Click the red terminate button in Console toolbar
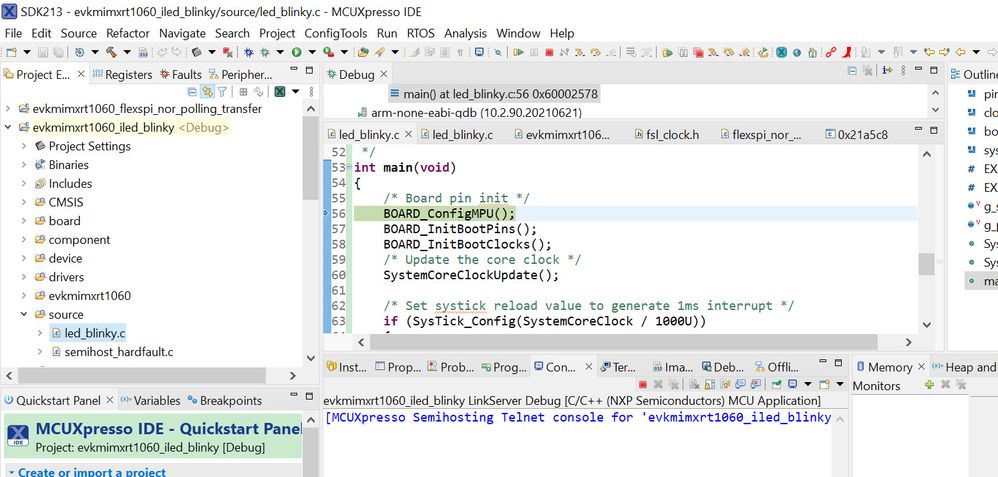 tap(643, 384)
